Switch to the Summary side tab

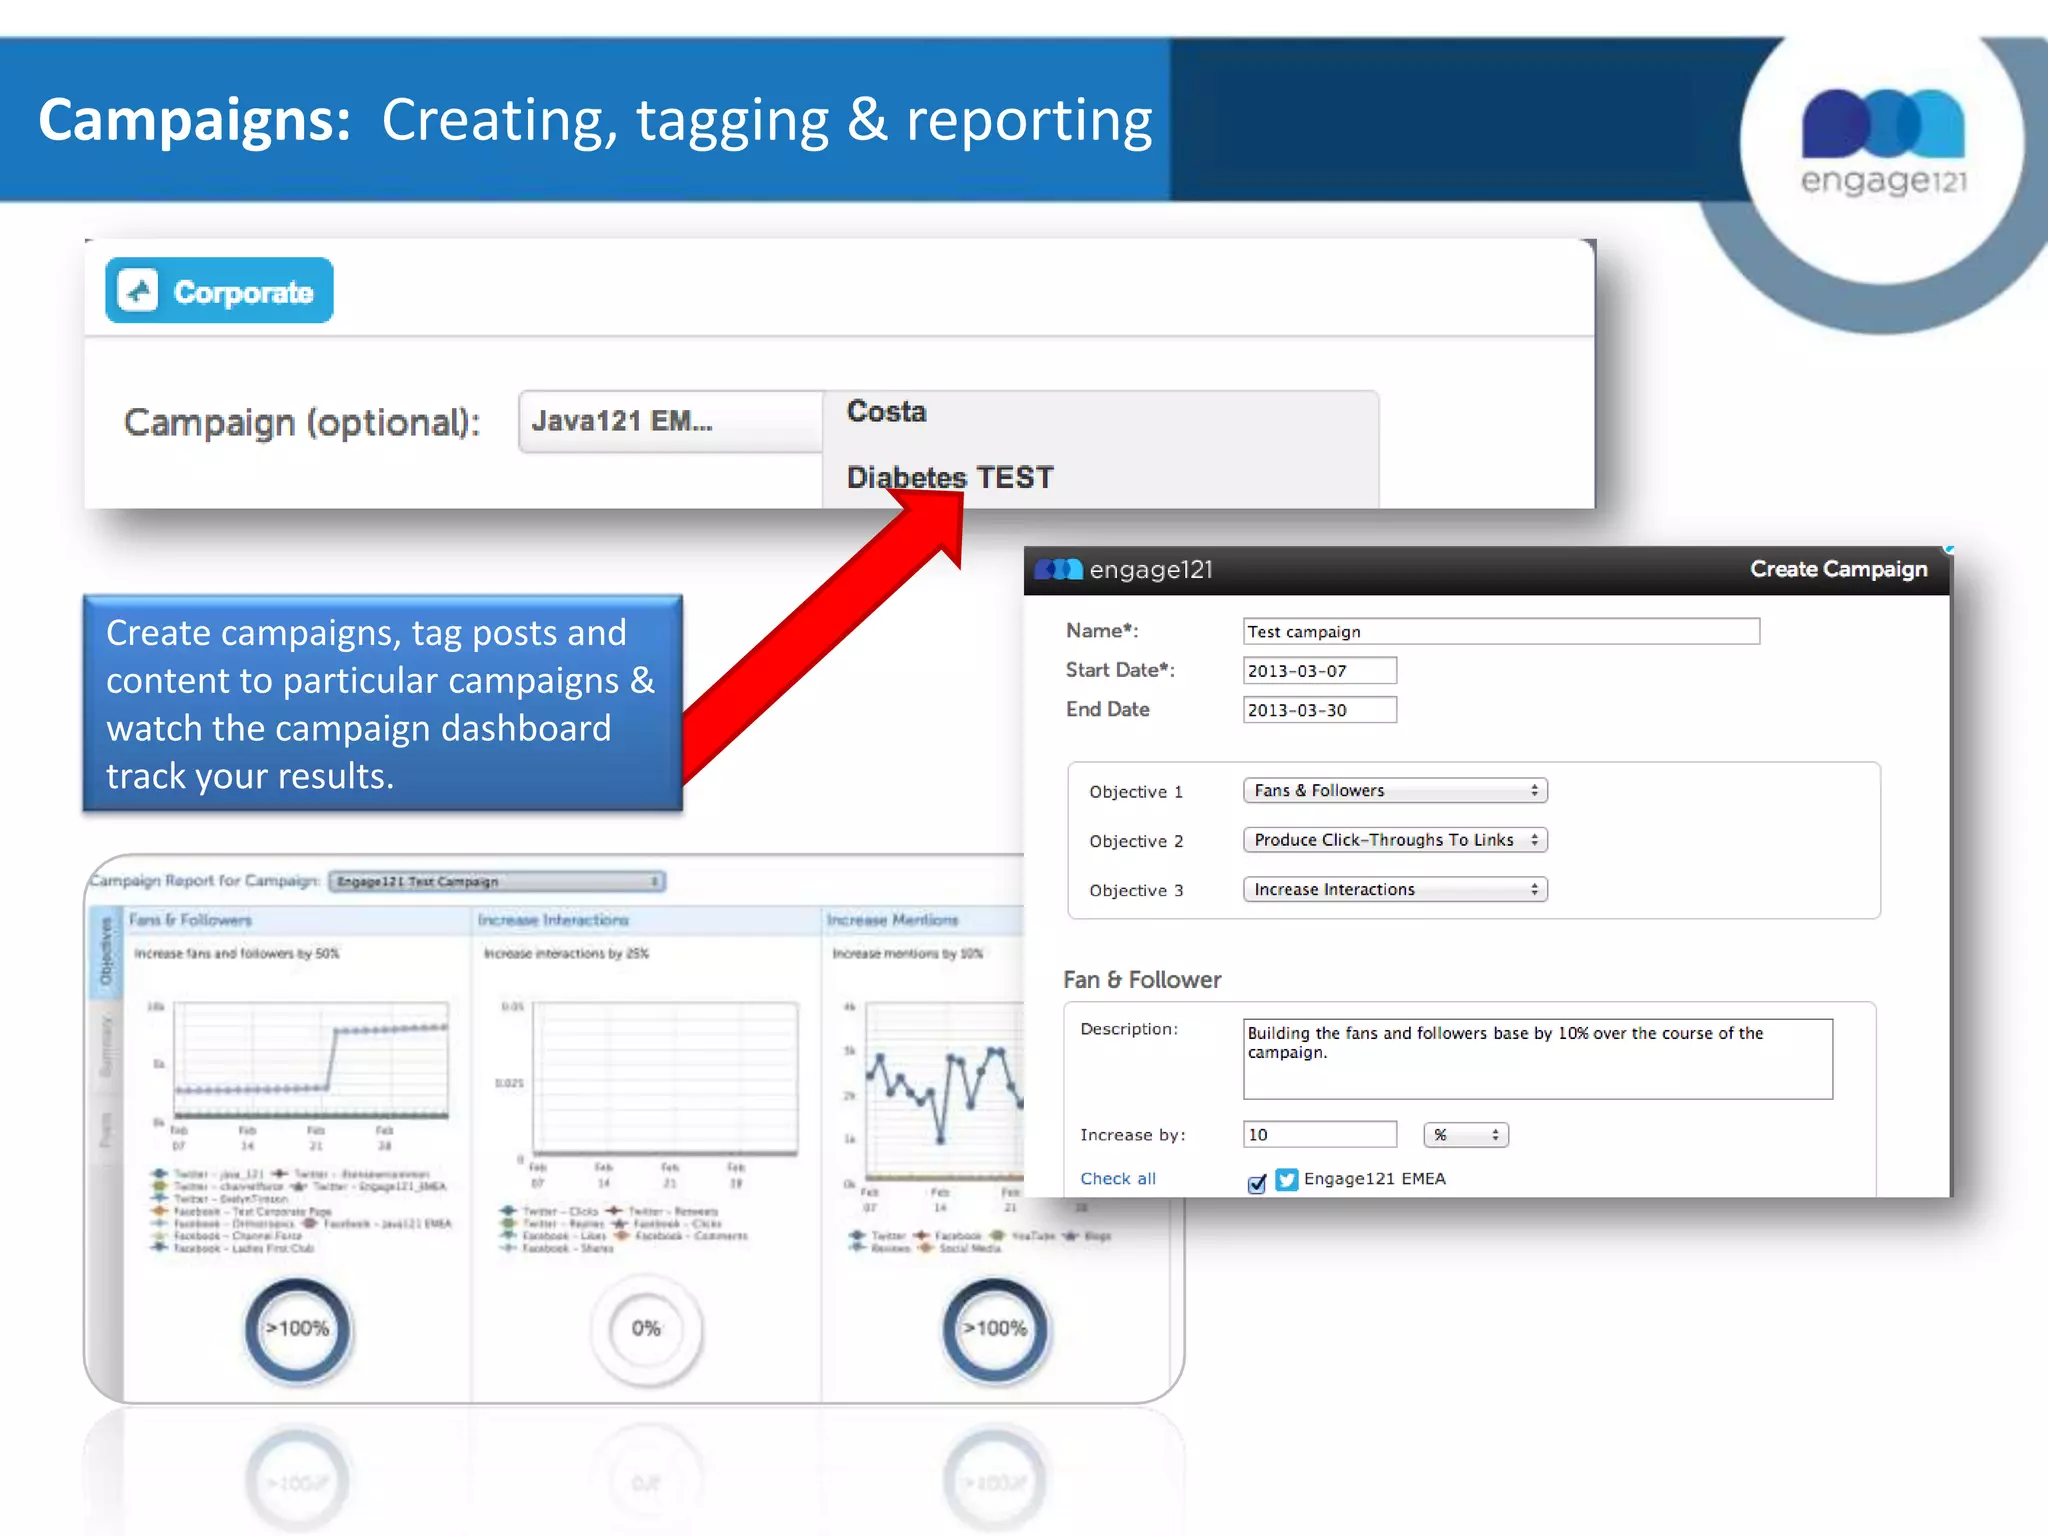coord(105,1046)
